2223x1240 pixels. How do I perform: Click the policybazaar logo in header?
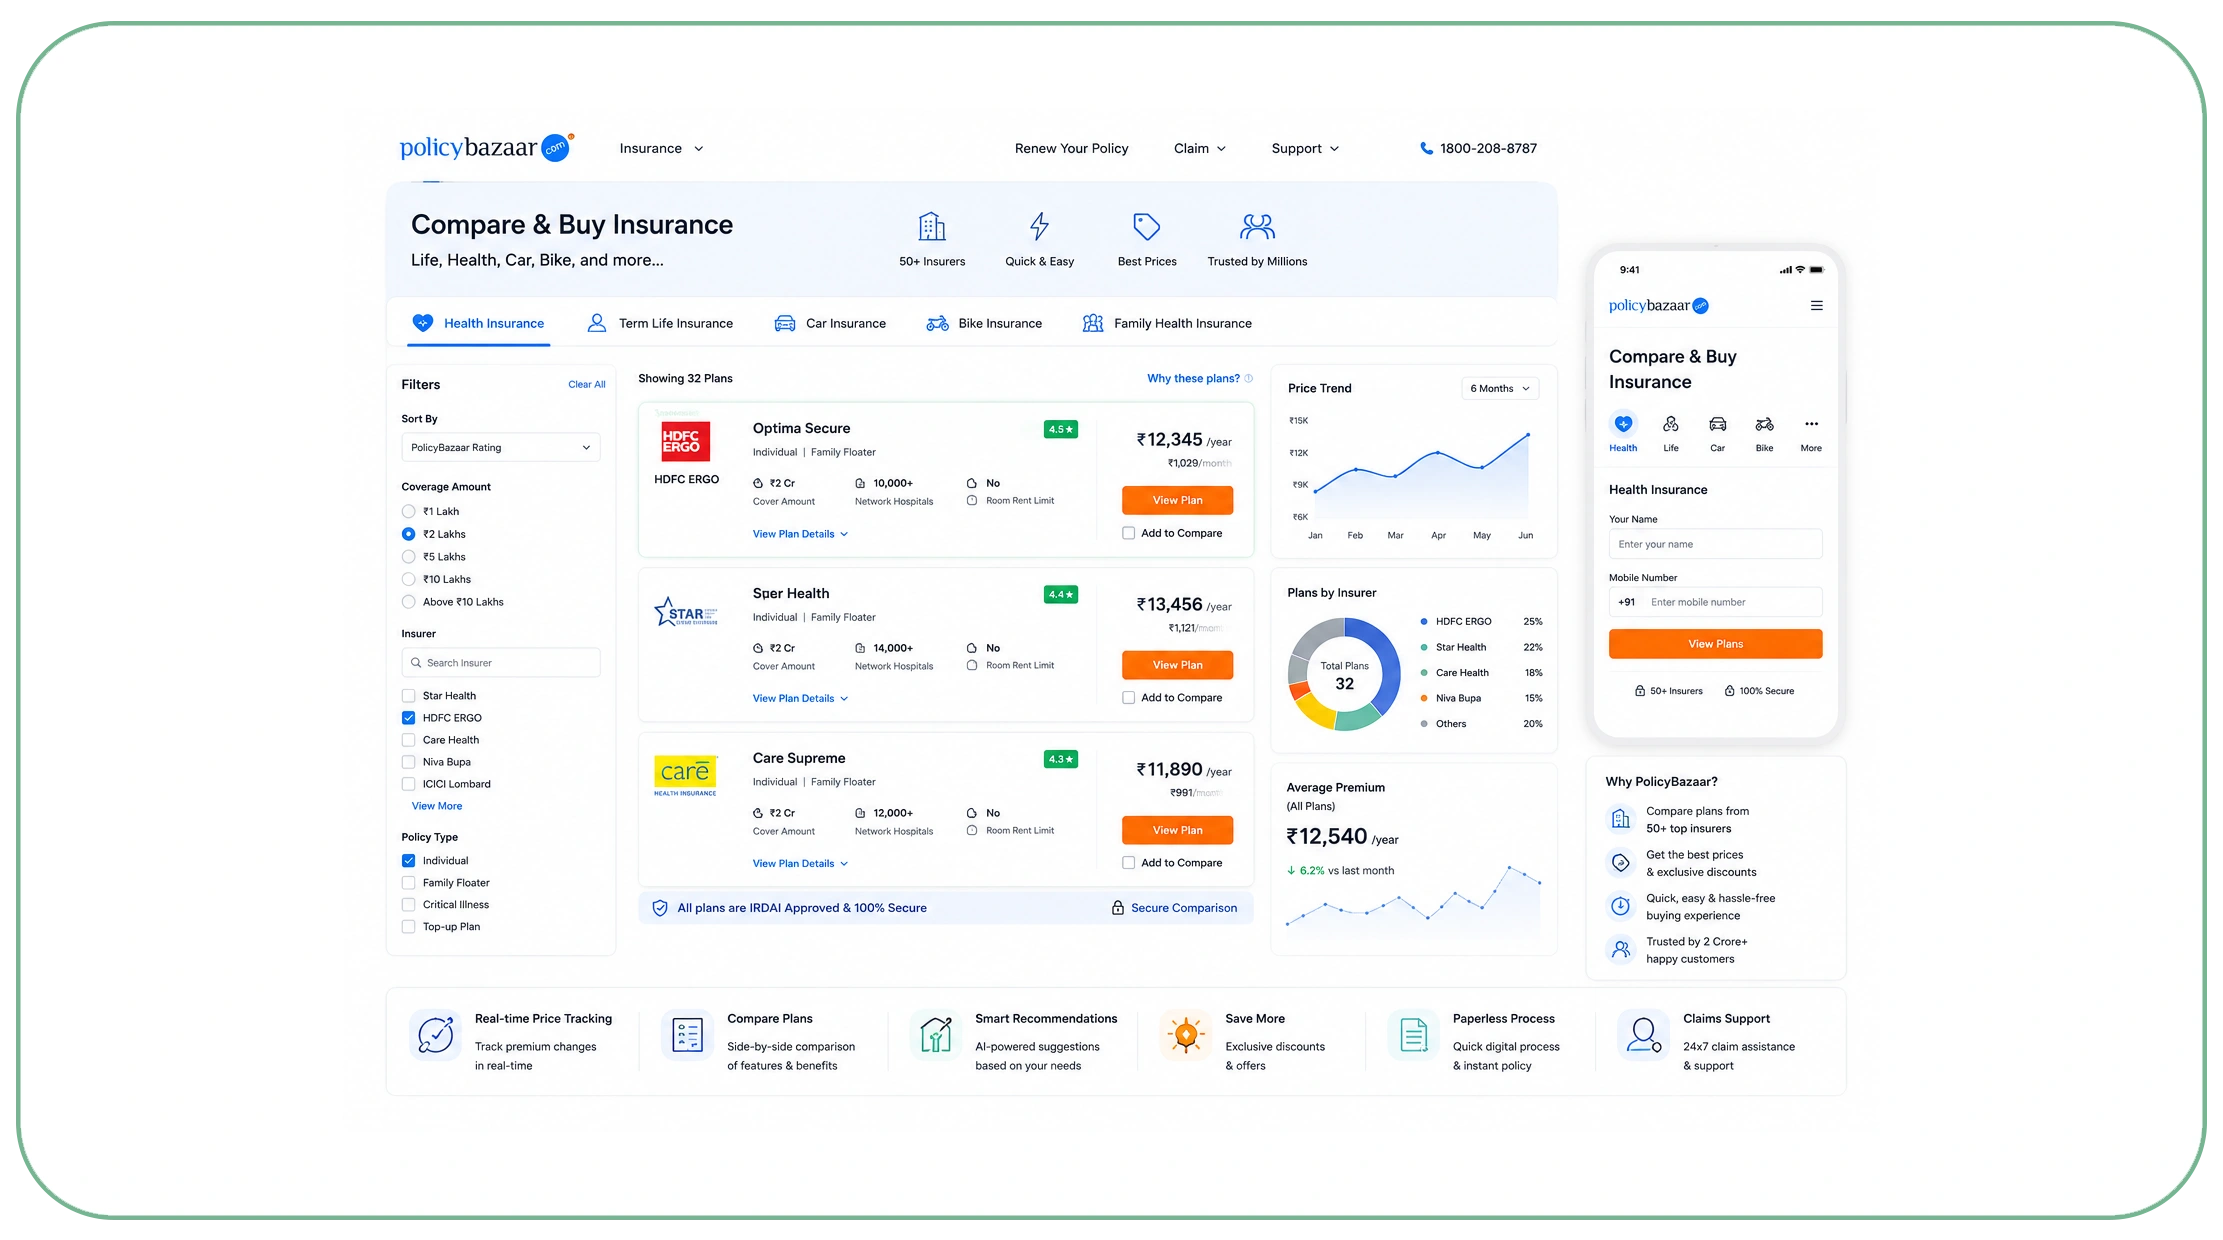pos(487,147)
